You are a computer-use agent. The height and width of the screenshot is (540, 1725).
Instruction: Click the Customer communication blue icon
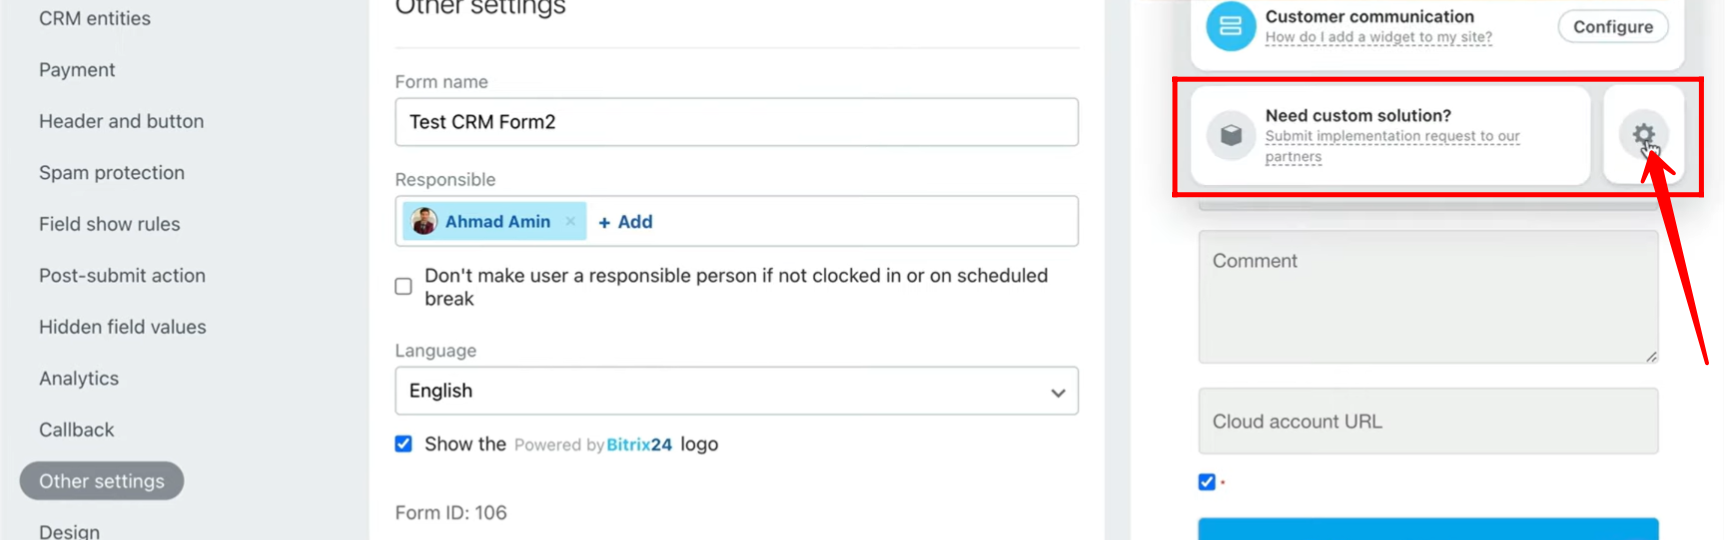[x=1230, y=27]
